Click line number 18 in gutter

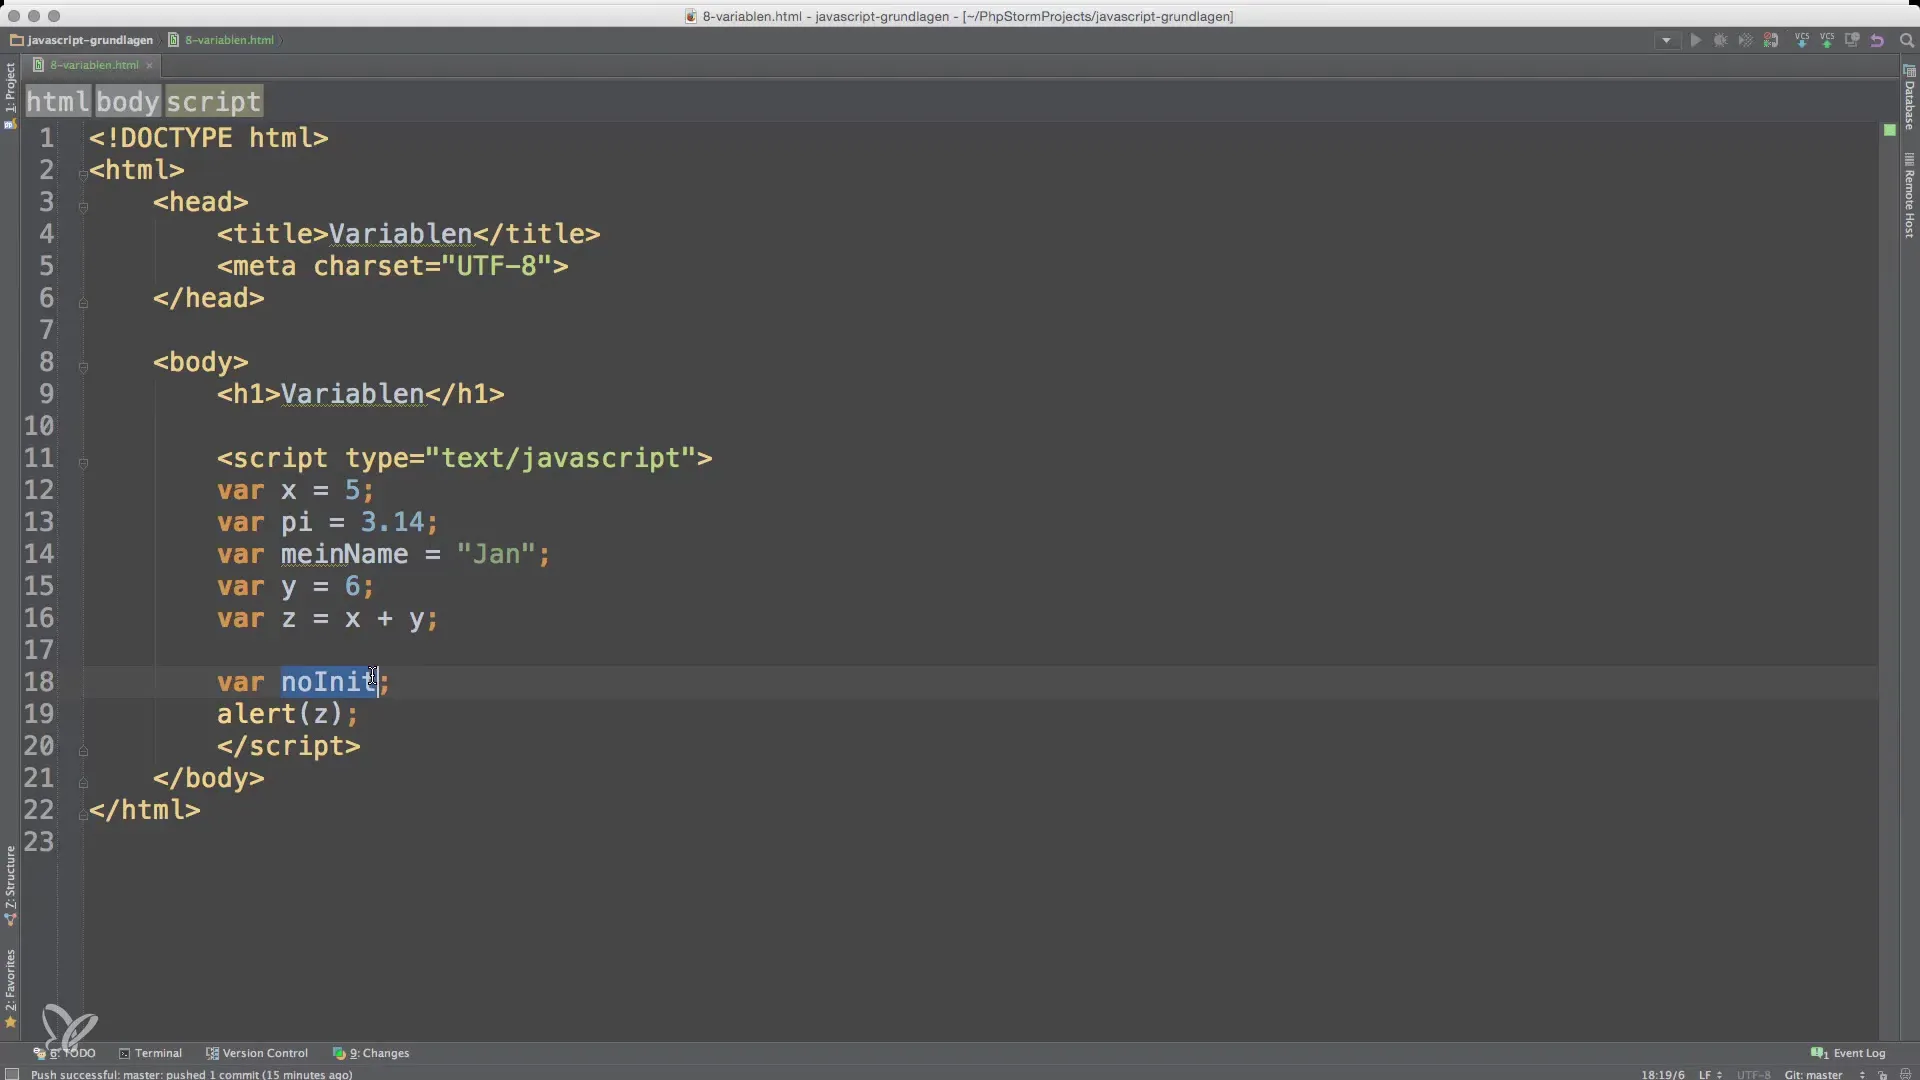(39, 682)
